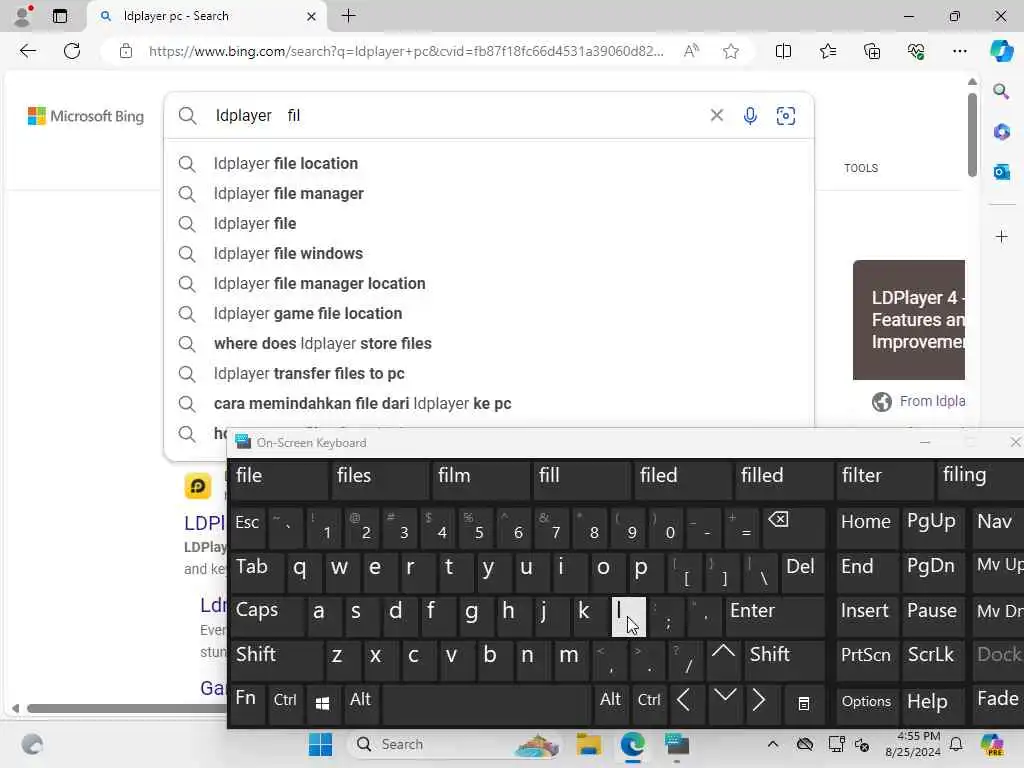Click the horizontal scrollbar at page bottom

coord(127,709)
